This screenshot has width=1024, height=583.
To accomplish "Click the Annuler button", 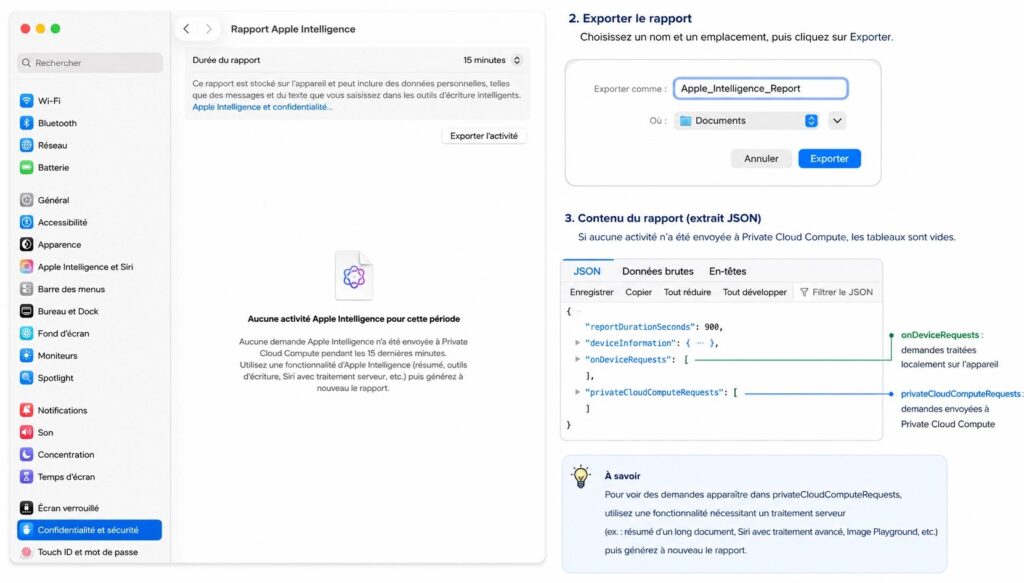I will 761,159.
